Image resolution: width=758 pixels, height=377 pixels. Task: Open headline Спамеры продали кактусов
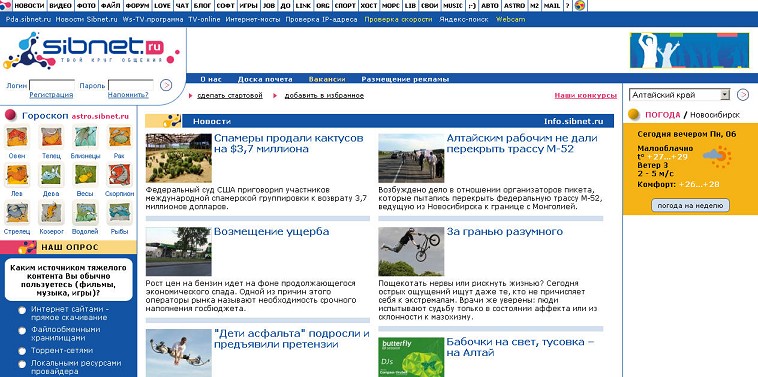click(x=288, y=144)
